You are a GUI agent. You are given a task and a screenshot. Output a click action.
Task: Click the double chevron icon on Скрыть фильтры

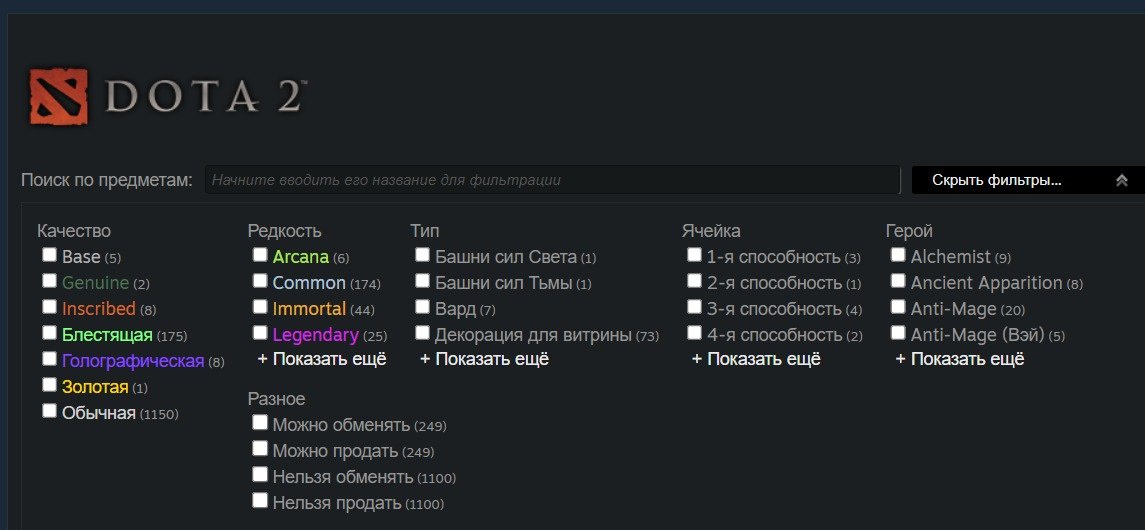pyautogui.click(x=1122, y=180)
